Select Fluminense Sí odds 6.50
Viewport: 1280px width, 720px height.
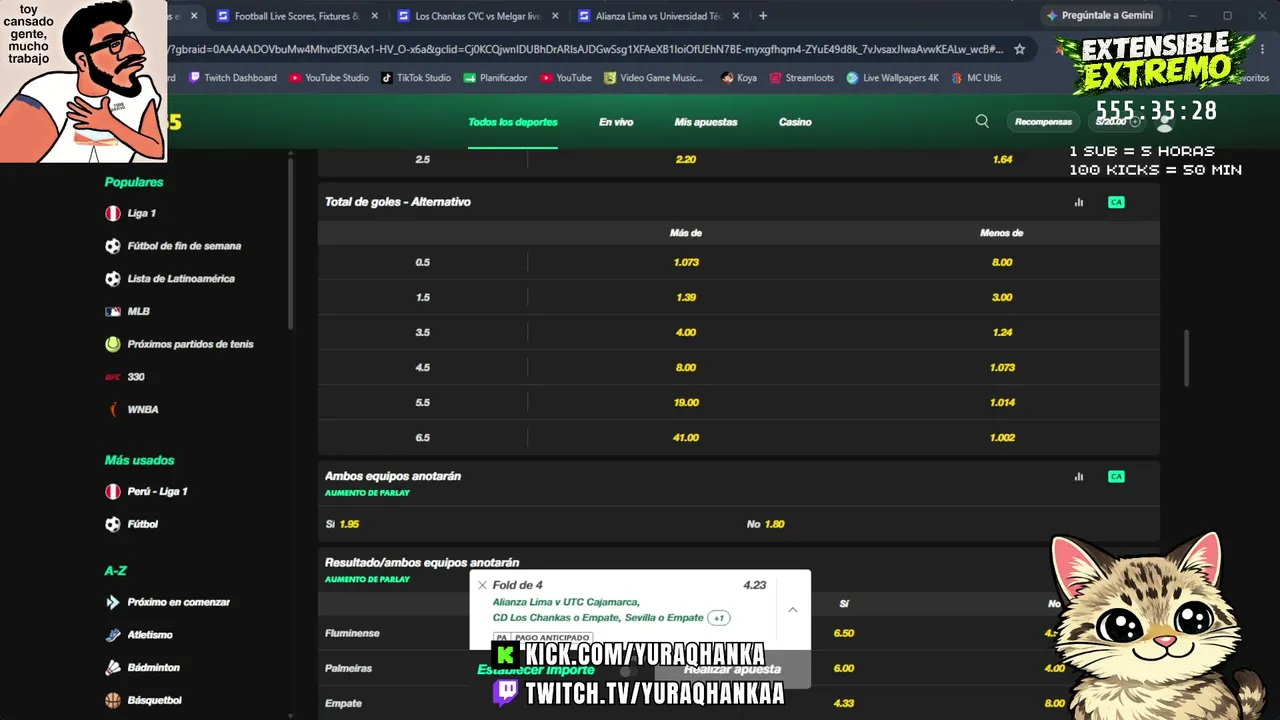click(844, 633)
